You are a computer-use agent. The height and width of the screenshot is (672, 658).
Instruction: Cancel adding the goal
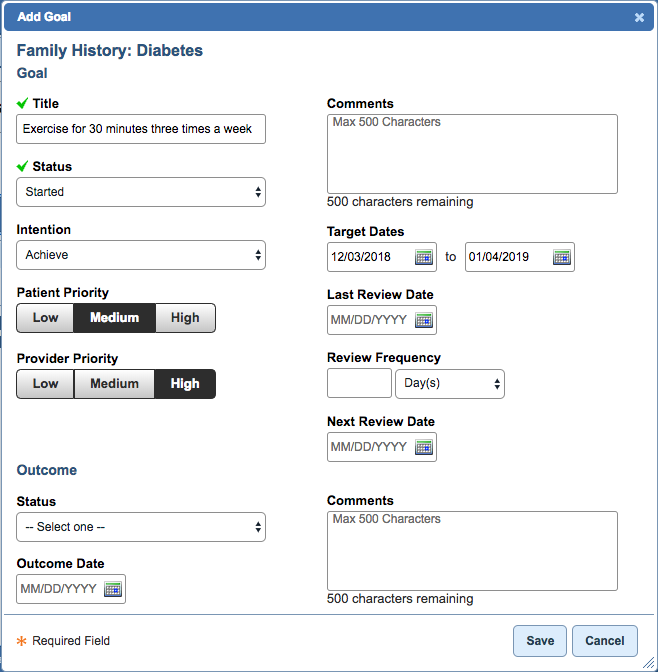[x=605, y=641]
